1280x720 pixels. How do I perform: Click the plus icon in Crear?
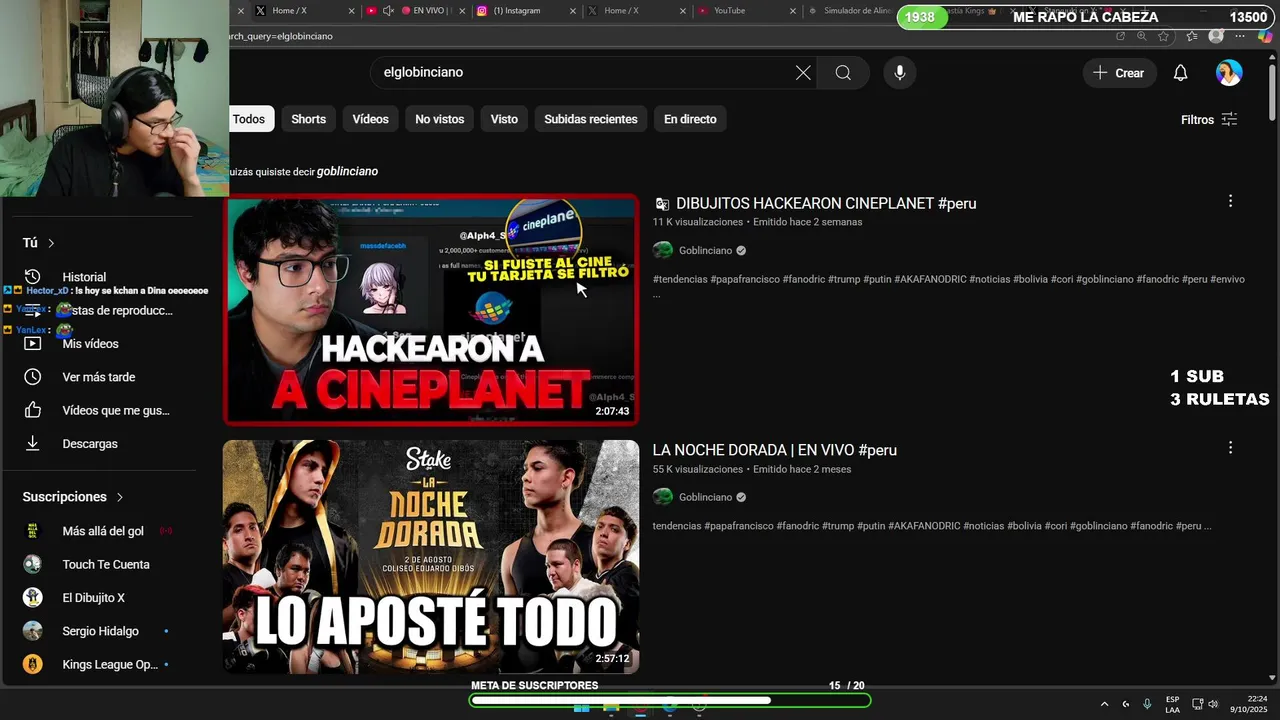click(x=1100, y=73)
